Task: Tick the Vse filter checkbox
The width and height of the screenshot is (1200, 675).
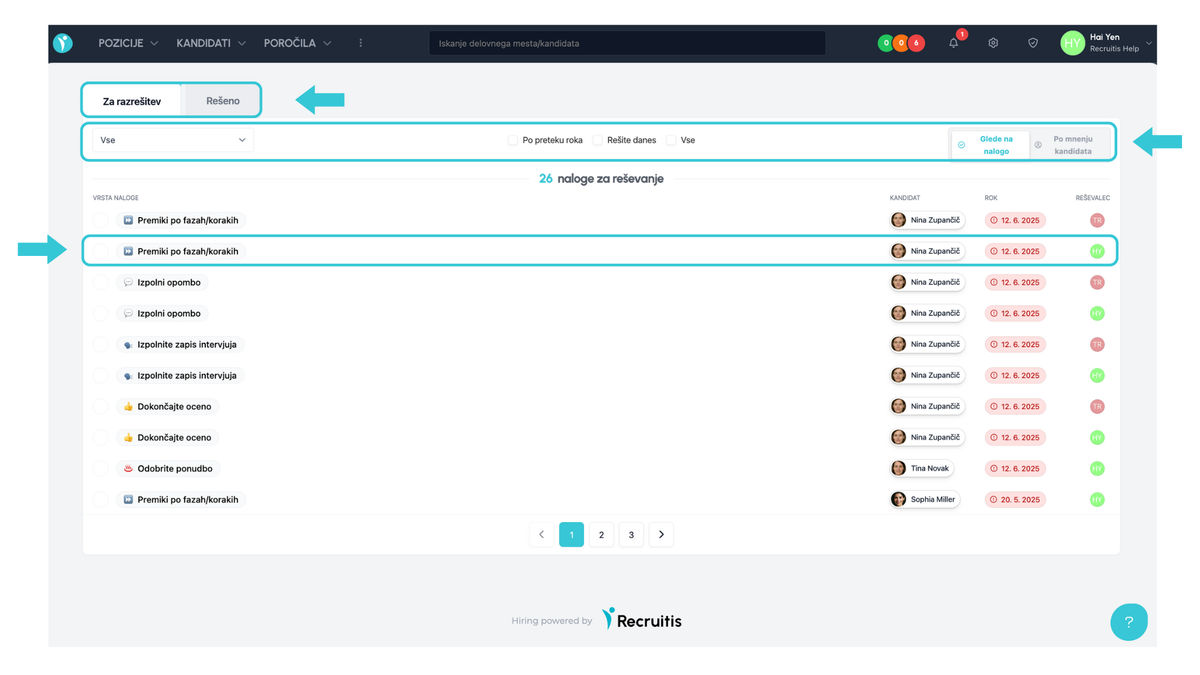Action: click(672, 140)
